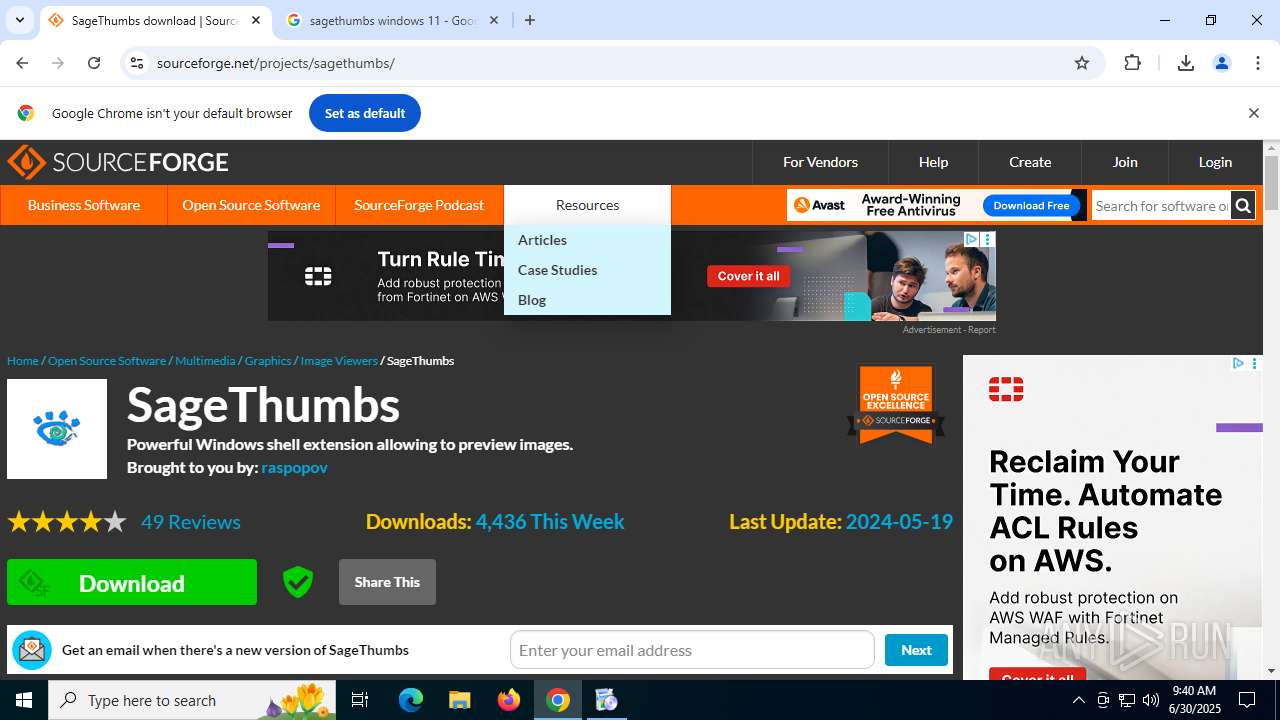The width and height of the screenshot is (1280, 720).
Task: Open Chrome profile avatar
Action: pos(1222,63)
